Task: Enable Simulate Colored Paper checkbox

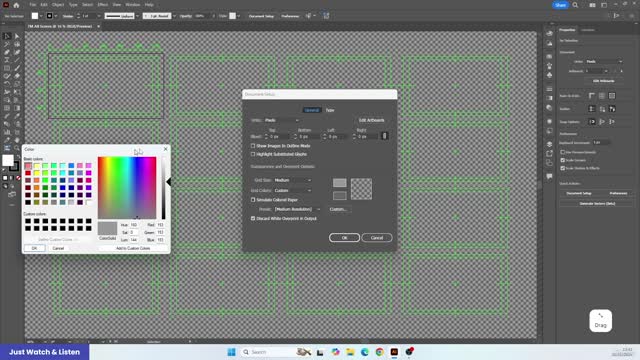Action: tap(253, 200)
